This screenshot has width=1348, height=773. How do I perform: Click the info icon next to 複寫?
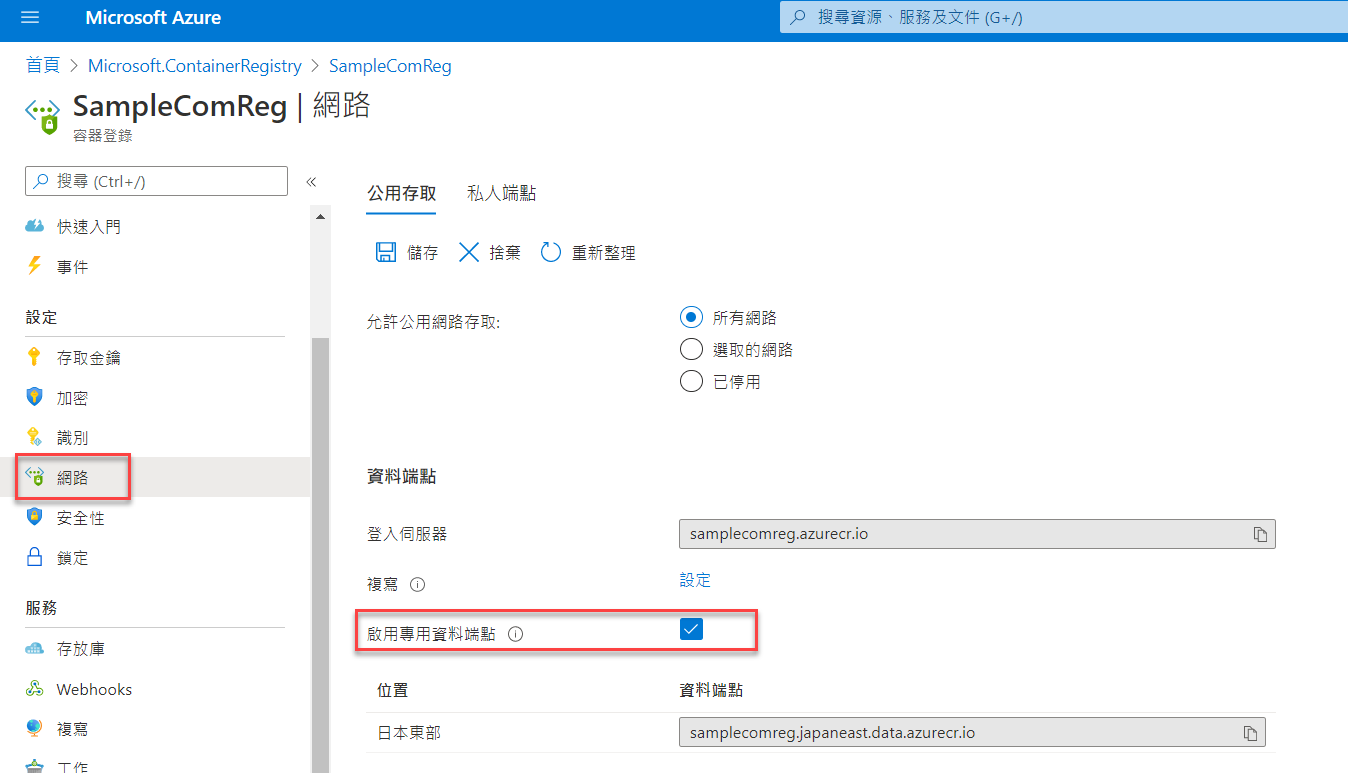coord(418,584)
